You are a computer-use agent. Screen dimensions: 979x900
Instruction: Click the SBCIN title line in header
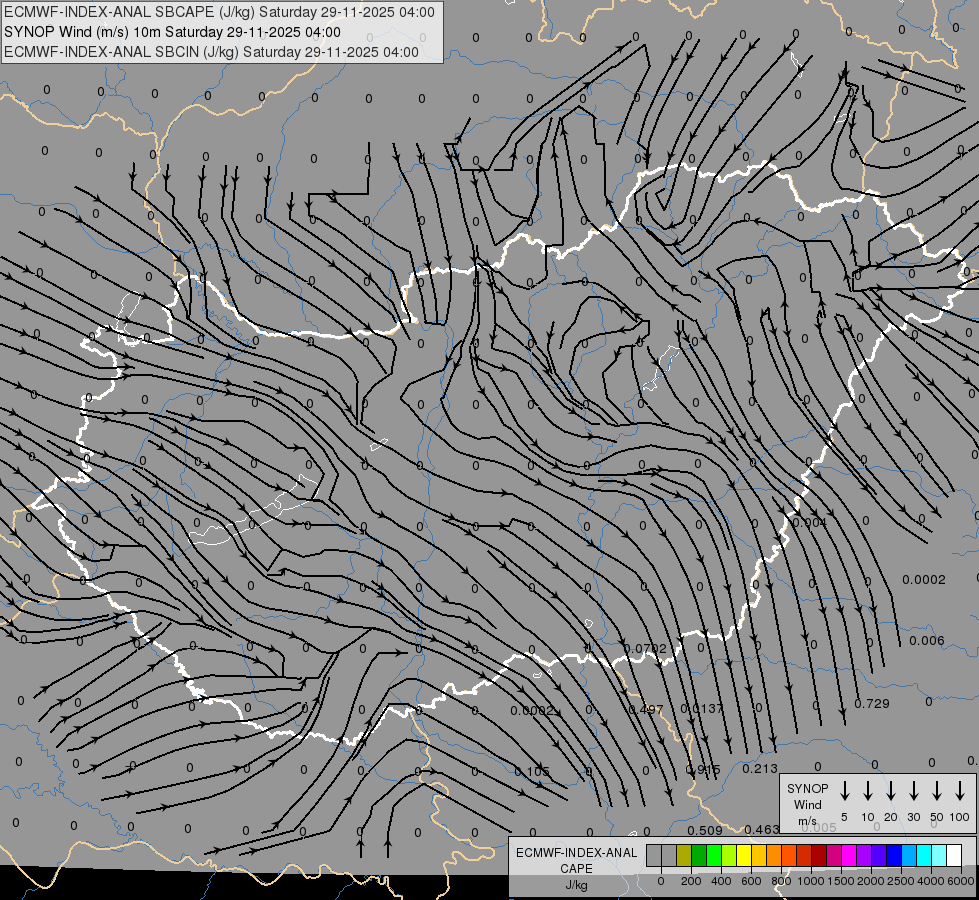pos(211,52)
